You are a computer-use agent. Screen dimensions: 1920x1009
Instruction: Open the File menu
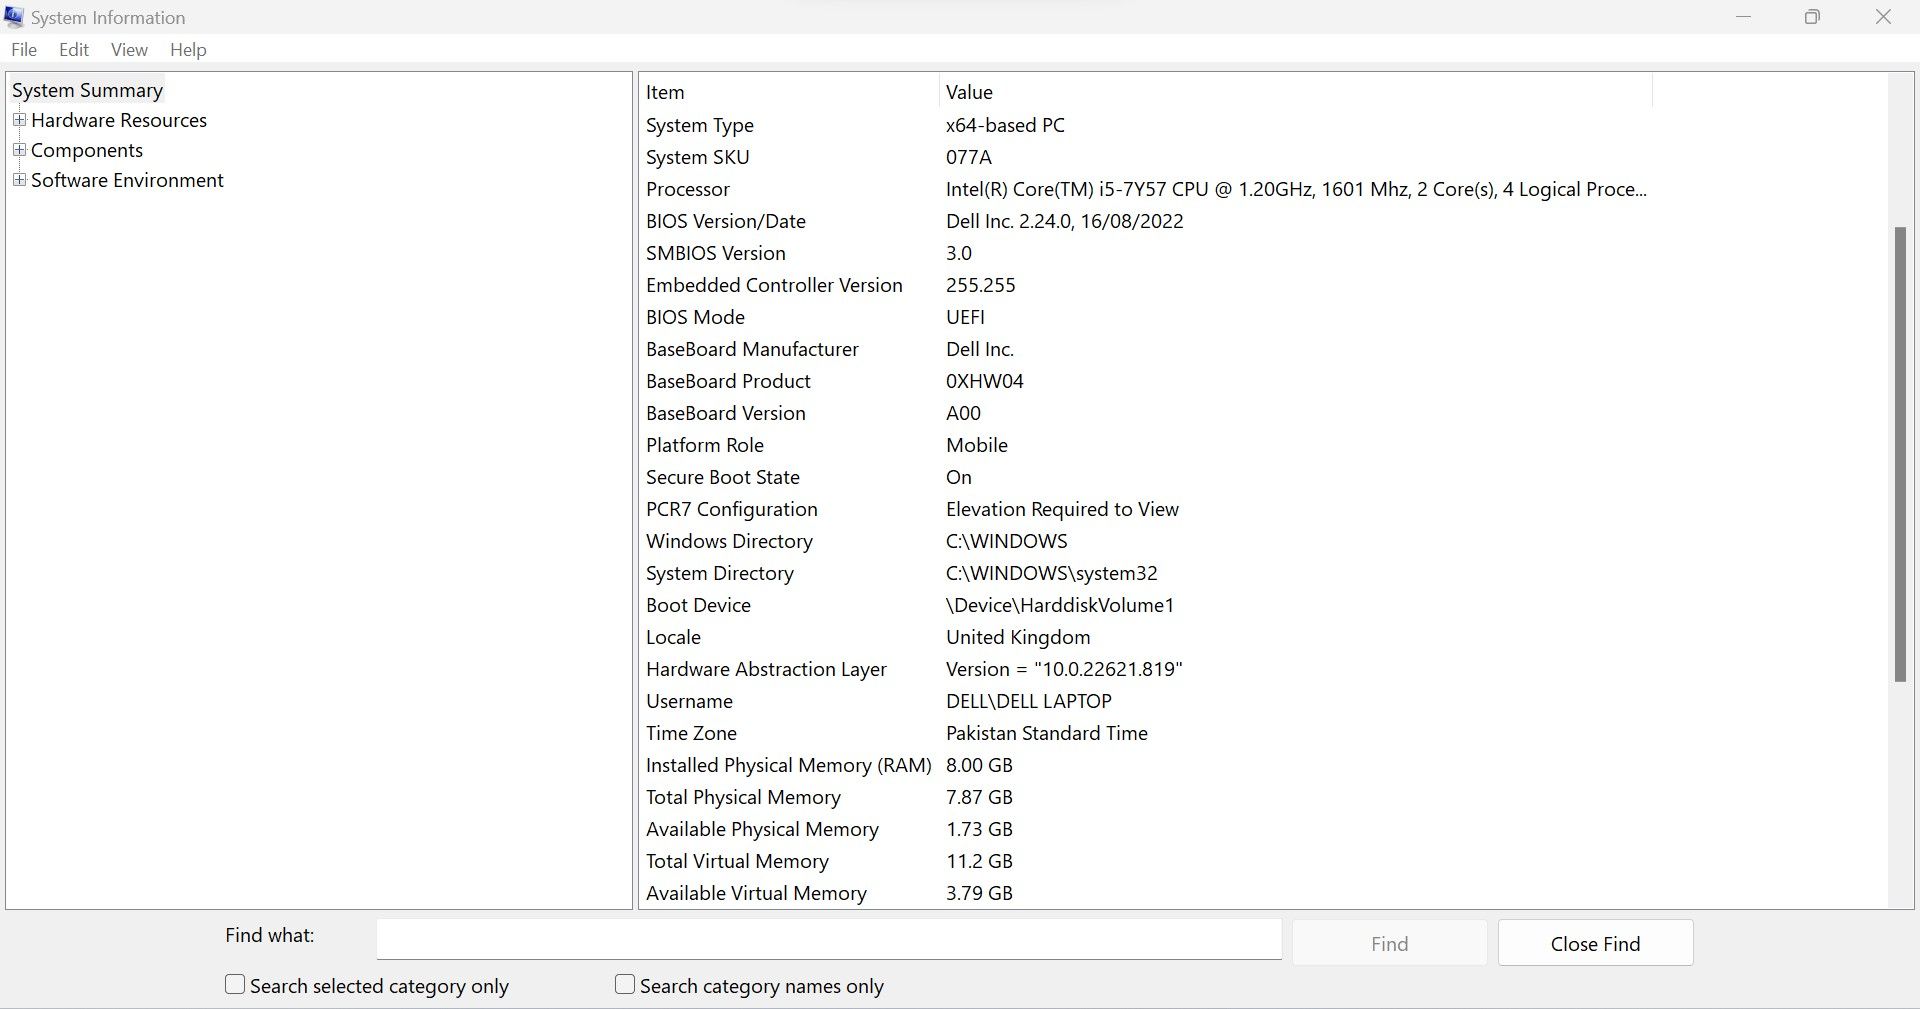pyautogui.click(x=24, y=50)
